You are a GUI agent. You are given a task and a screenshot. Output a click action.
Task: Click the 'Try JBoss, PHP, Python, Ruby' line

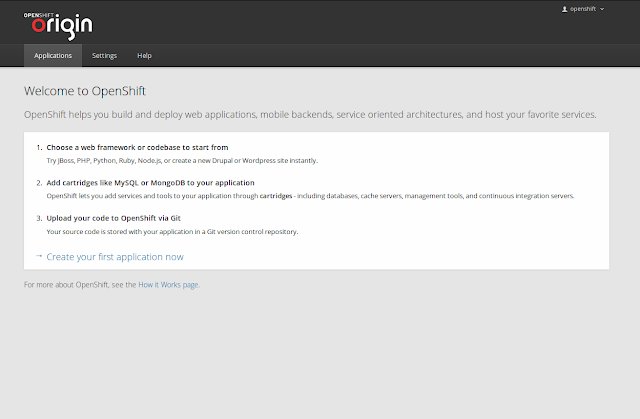point(182,161)
